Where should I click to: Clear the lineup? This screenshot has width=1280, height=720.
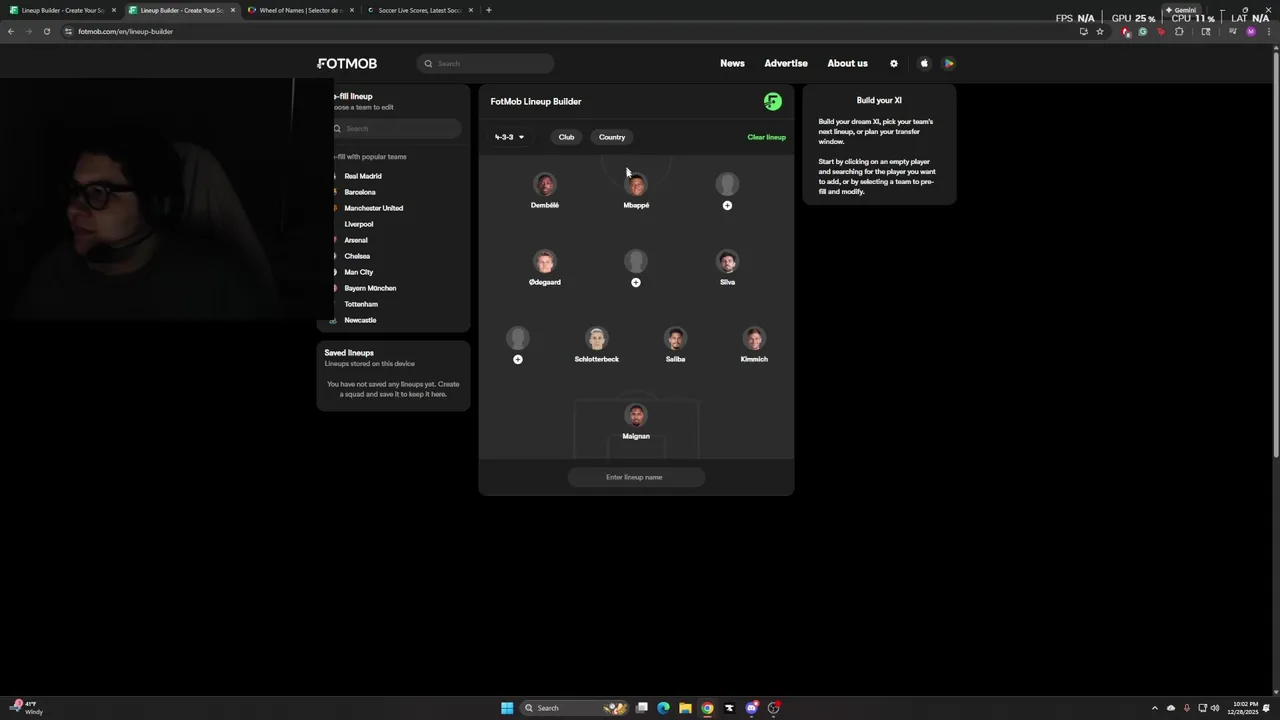[766, 137]
